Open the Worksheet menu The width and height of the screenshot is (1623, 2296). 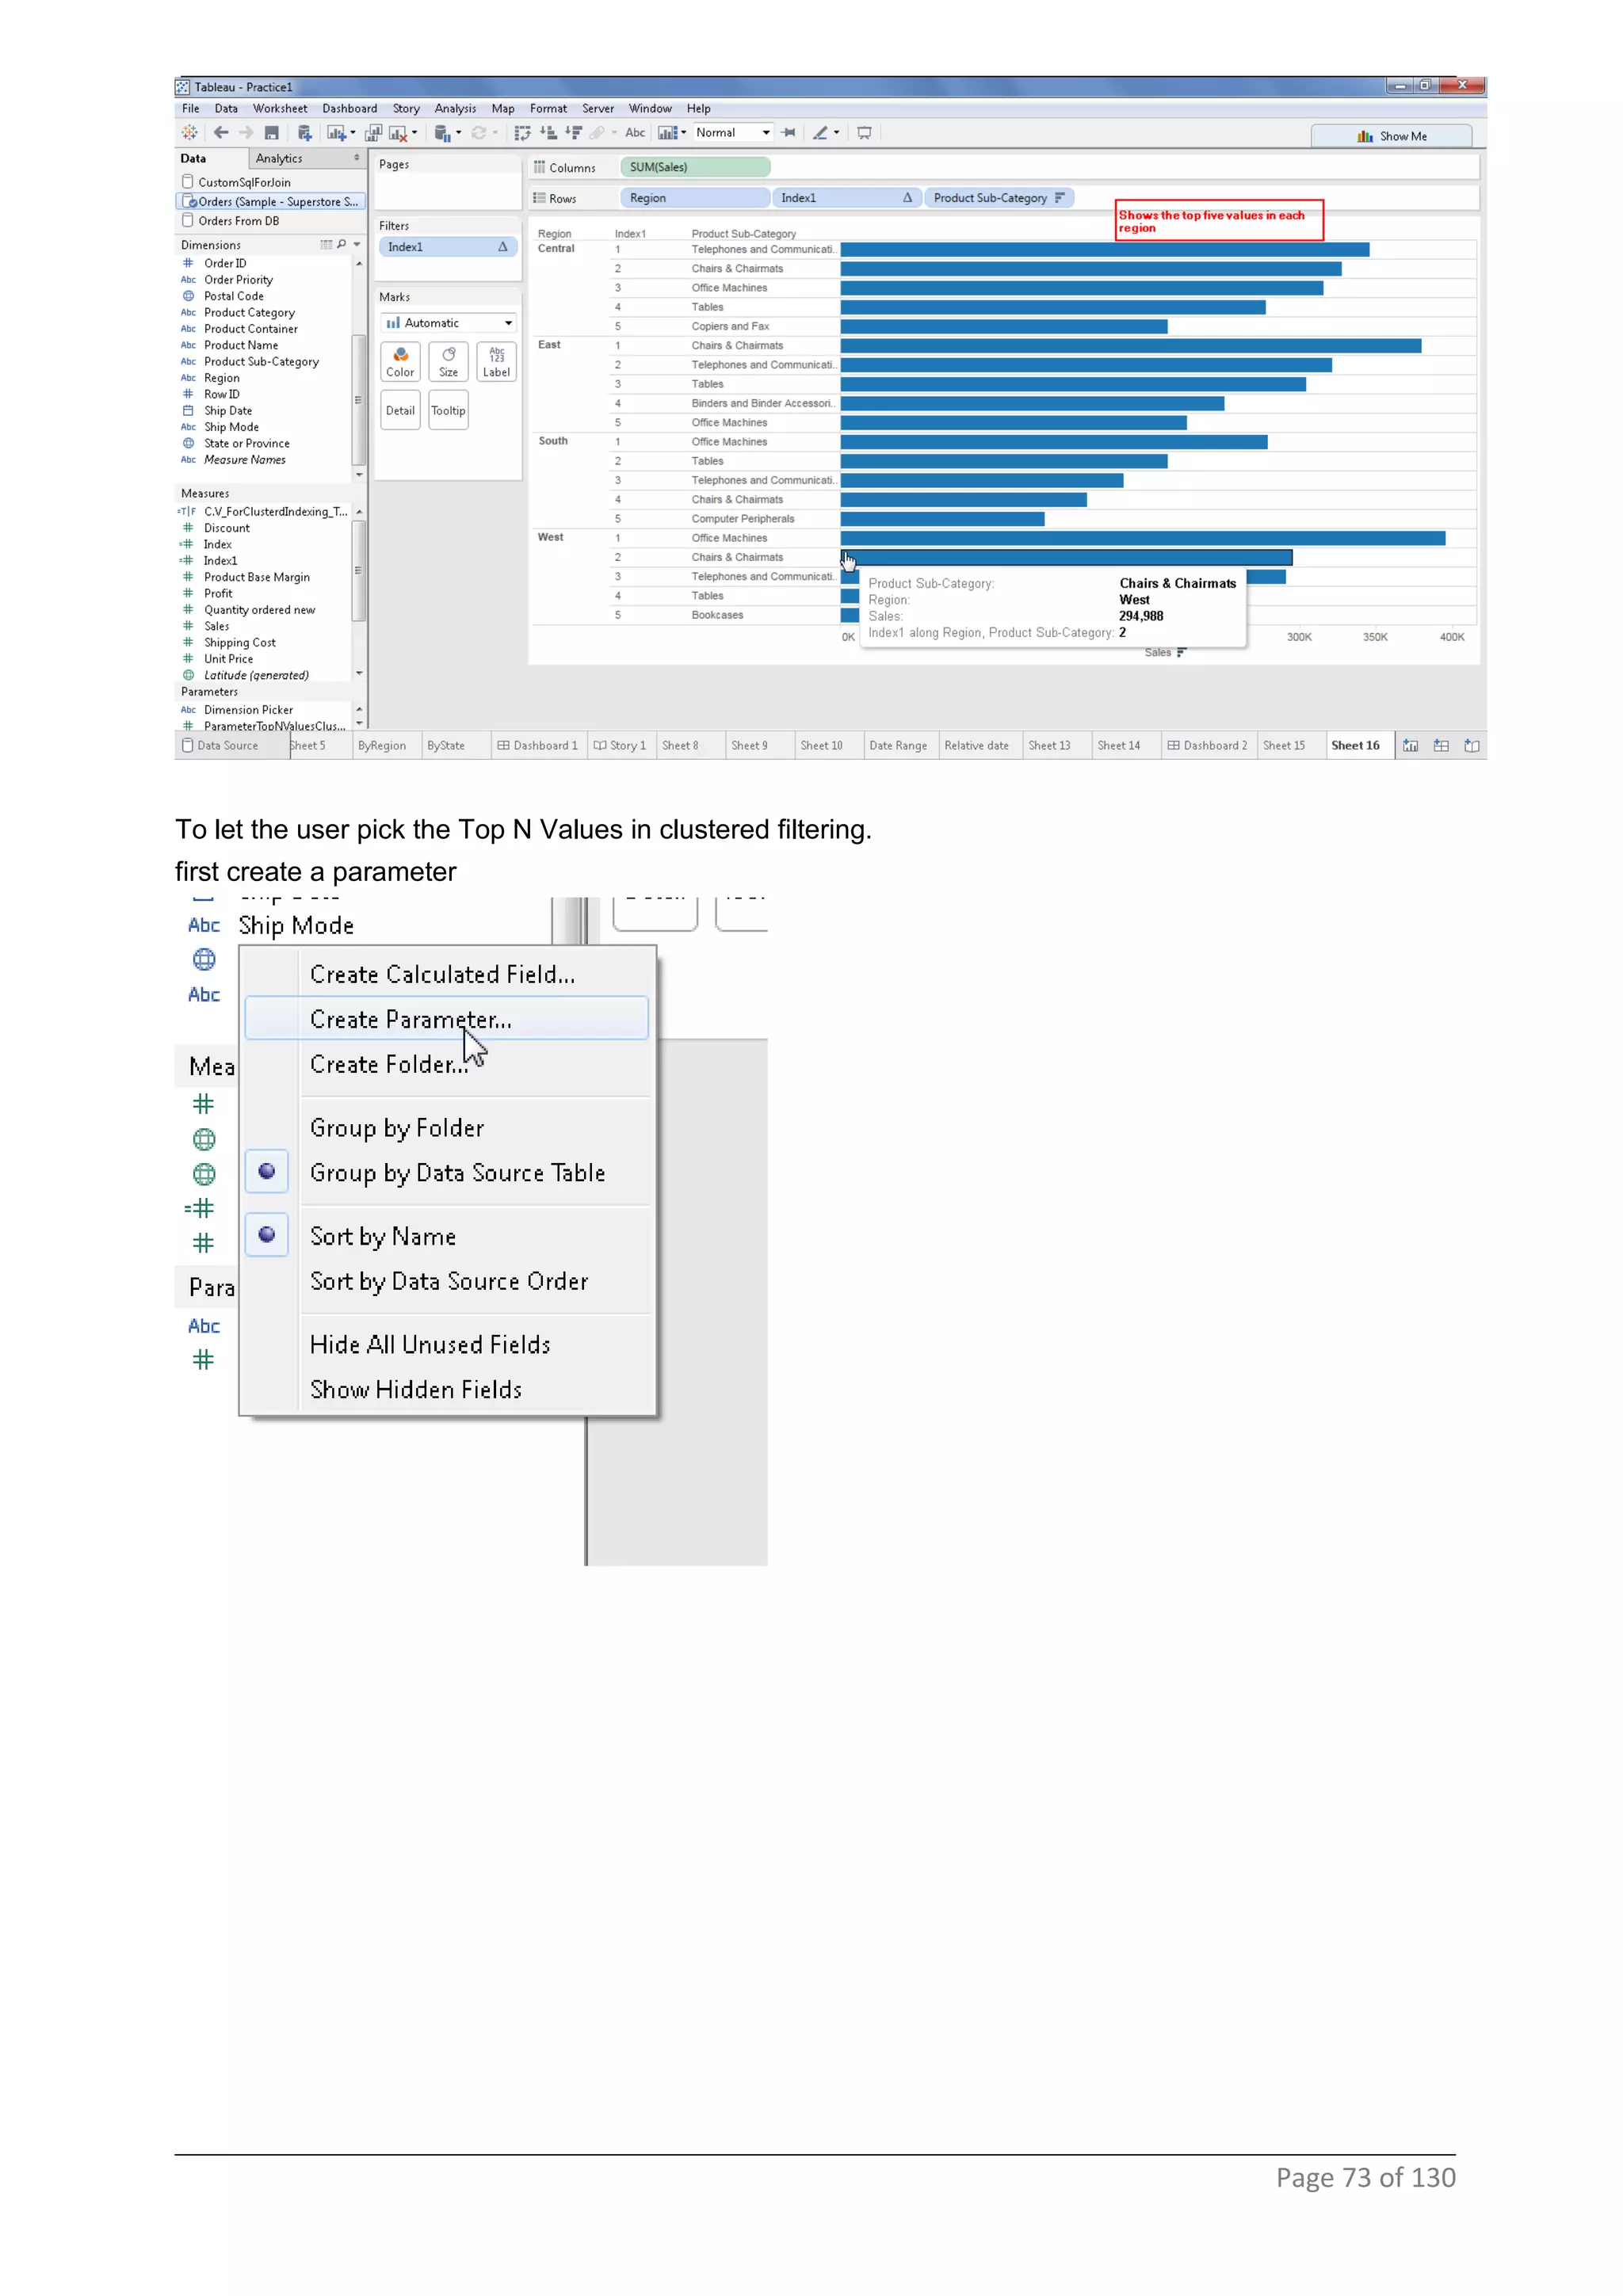pos(280,108)
